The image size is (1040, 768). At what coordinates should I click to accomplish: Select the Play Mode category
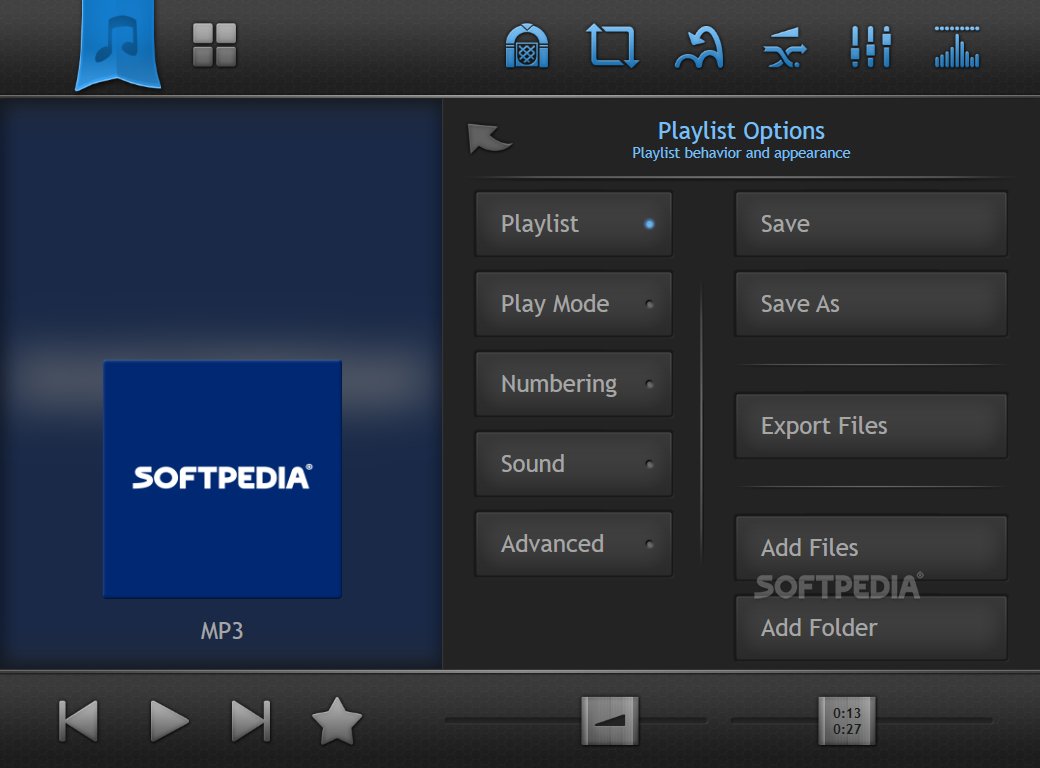click(574, 304)
